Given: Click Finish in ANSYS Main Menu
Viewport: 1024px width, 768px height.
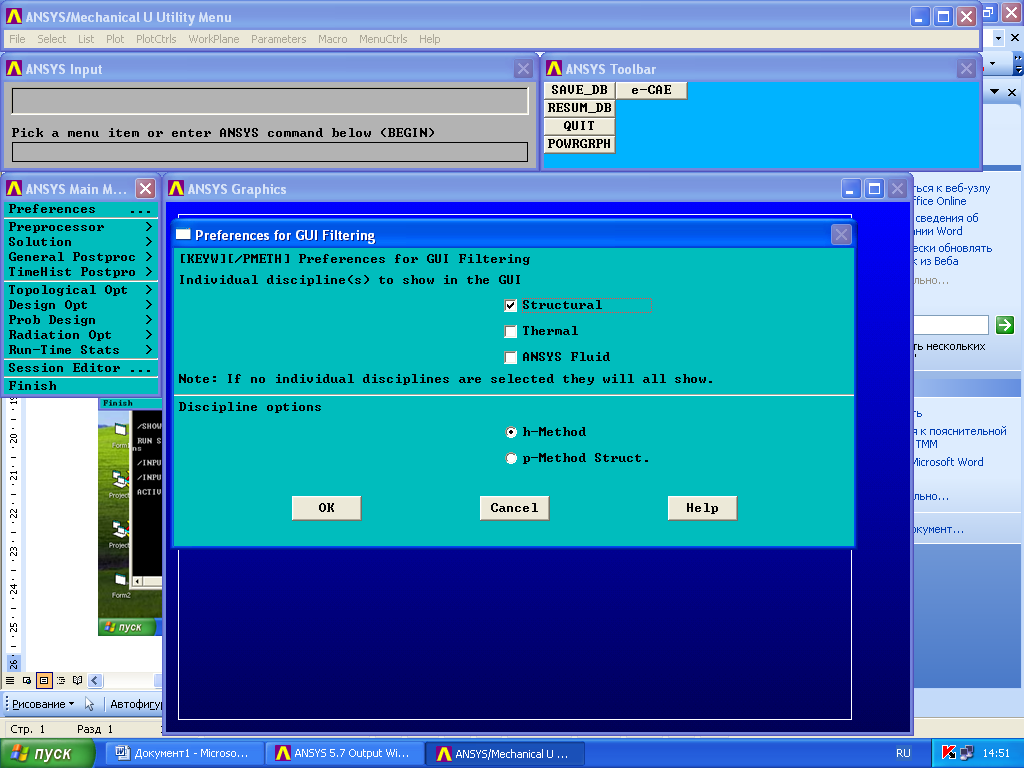Looking at the screenshot, I should (81, 386).
